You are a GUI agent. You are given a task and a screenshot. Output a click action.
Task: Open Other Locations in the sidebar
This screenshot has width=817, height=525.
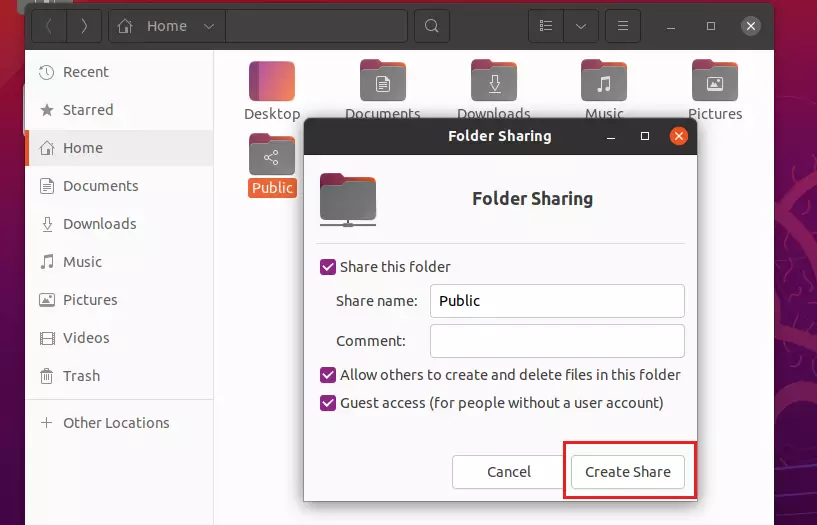point(119,423)
